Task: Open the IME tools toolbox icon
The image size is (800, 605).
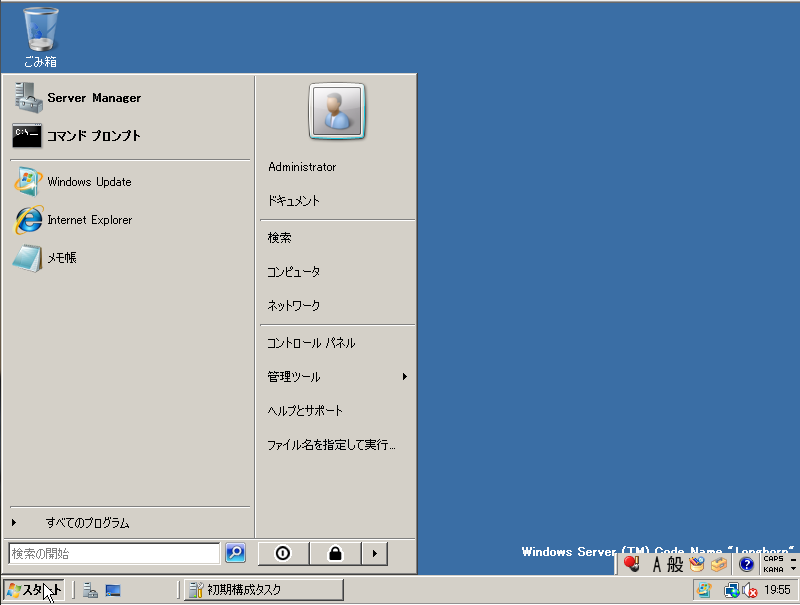Action: [x=718, y=564]
